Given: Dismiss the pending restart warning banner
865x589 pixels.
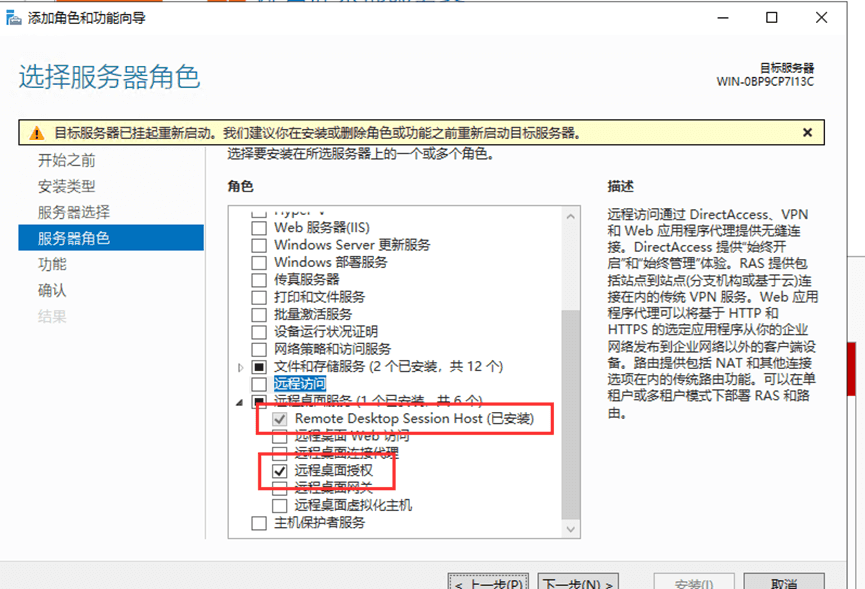Looking at the screenshot, I should coord(807,132).
